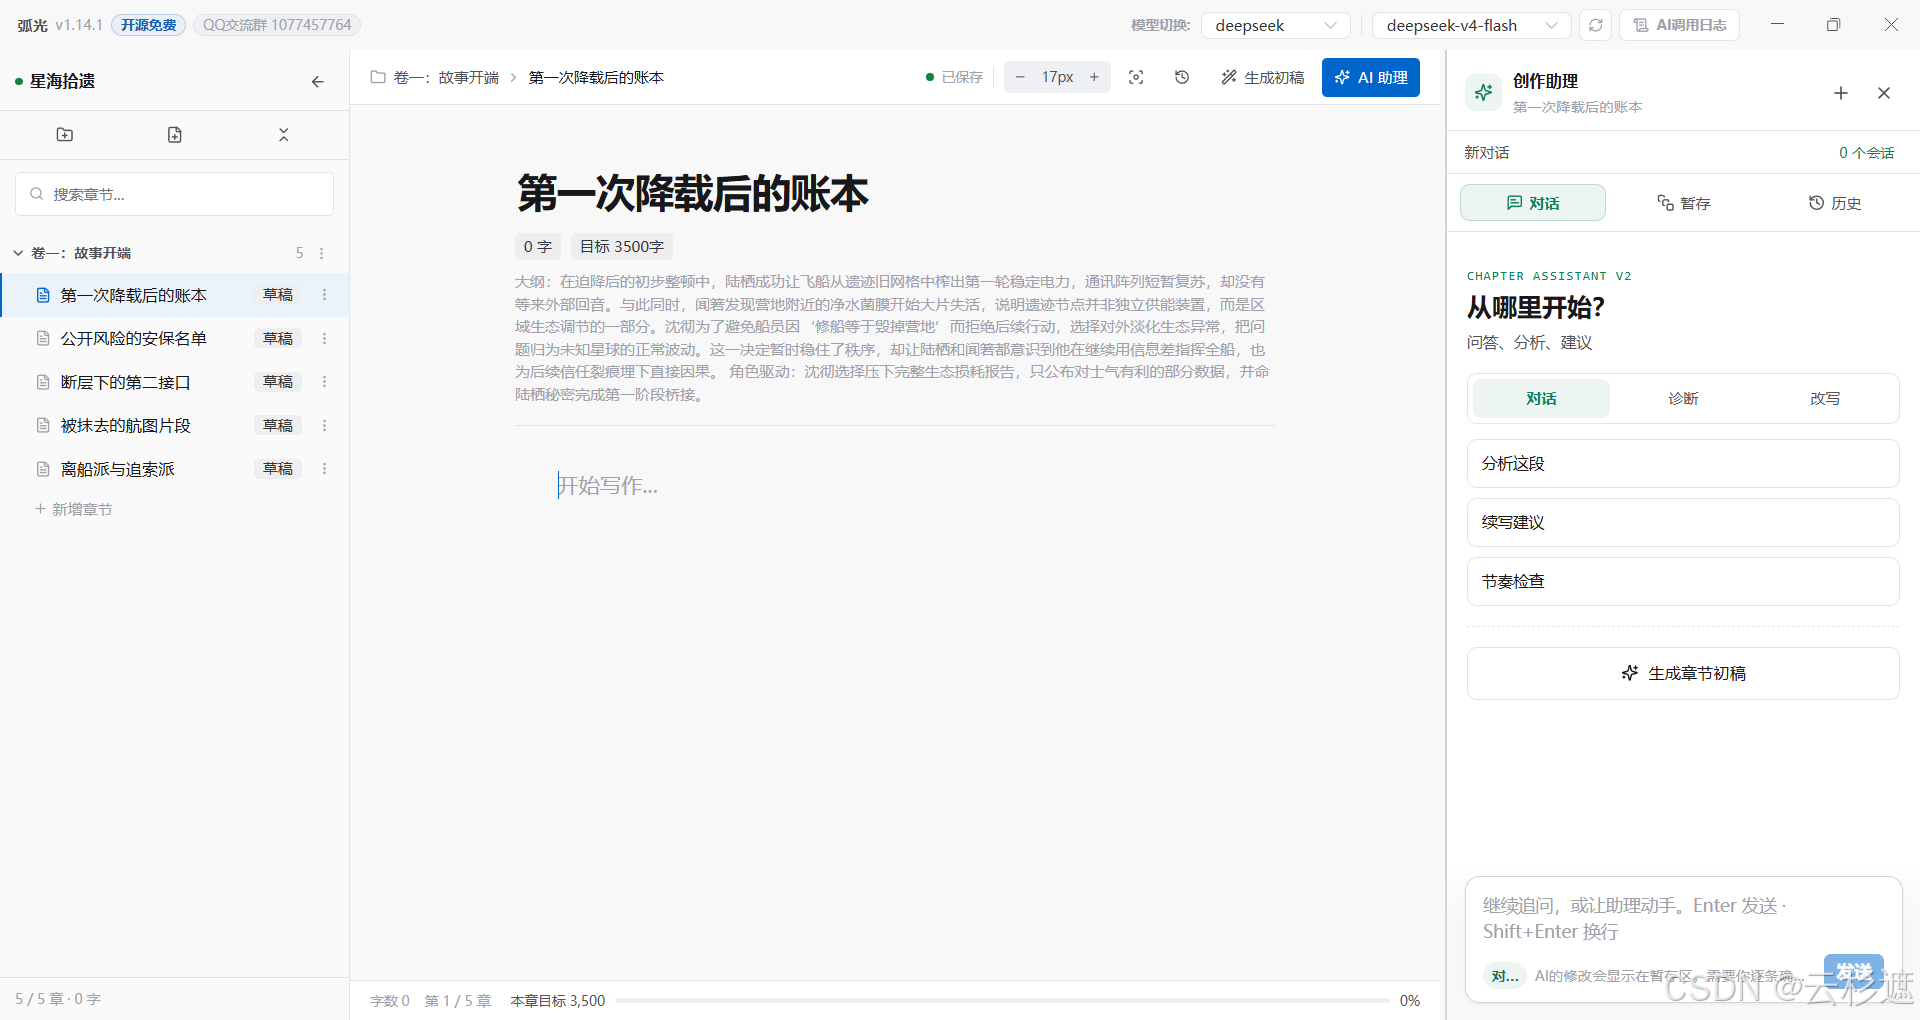Image resolution: width=1920 pixels, height=1020 pixels.
Task: Click 节奏检查 suggestion
Action: tap(1683, 582)
